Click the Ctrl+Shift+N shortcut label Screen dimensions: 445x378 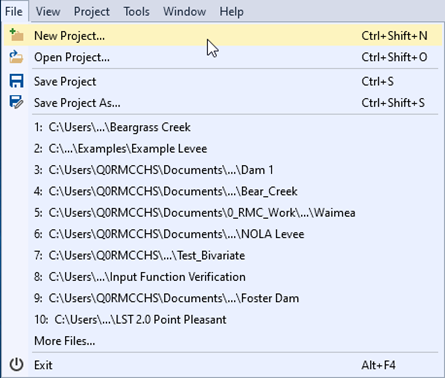click(x=394, y=35)
